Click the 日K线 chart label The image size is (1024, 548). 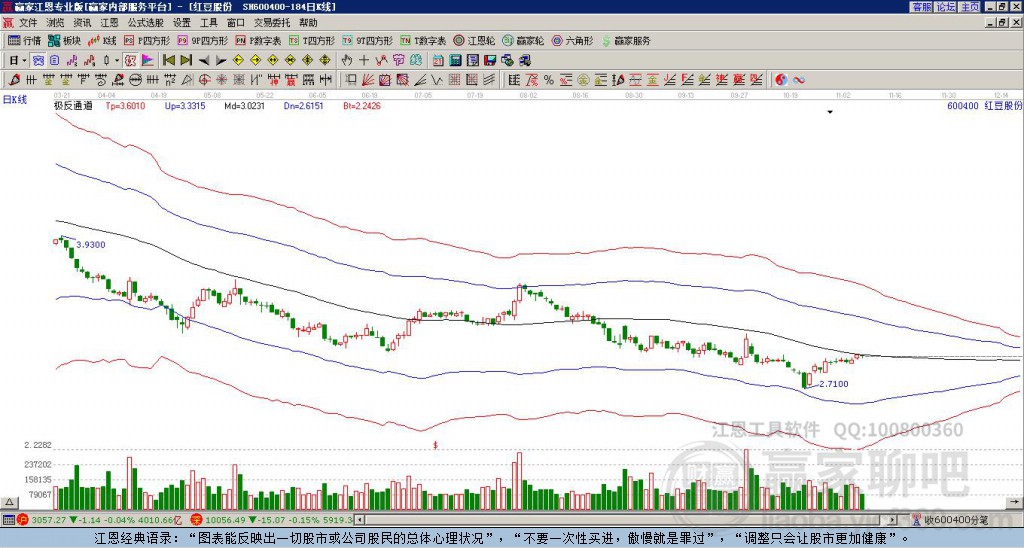(15, 99)
